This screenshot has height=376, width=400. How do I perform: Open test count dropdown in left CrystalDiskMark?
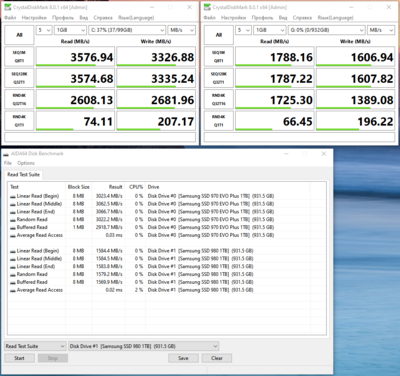44,30
